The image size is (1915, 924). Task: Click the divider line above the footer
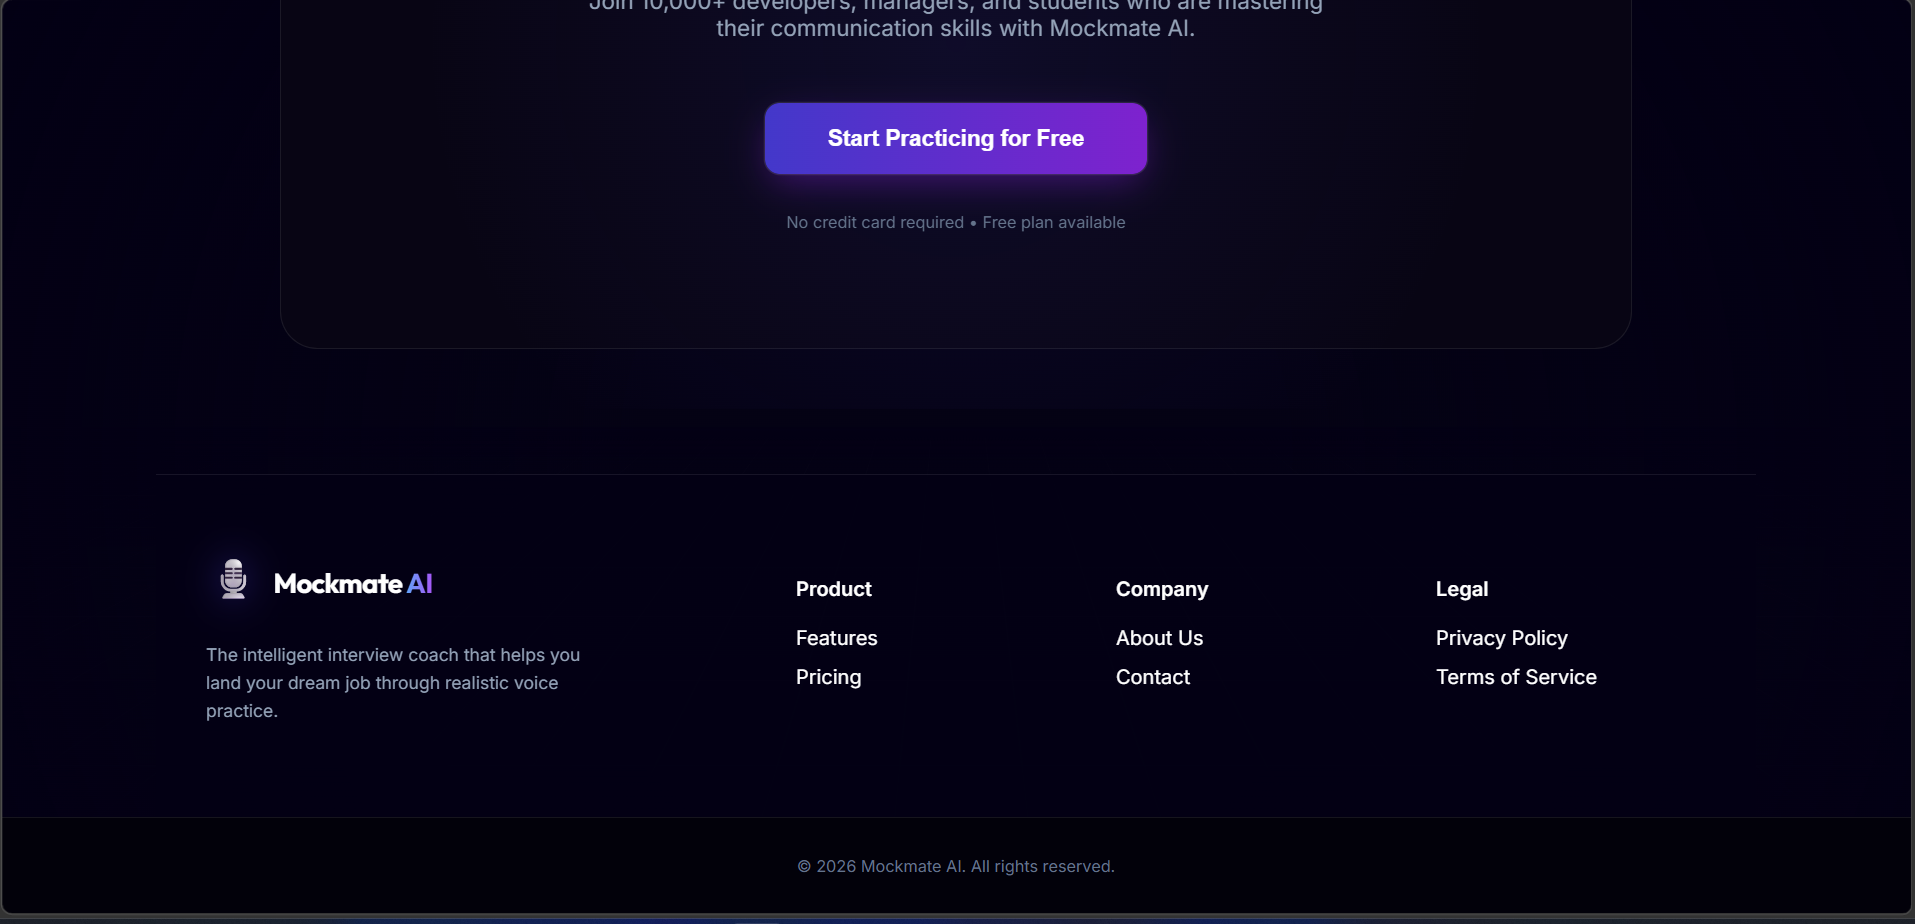[x=955, y=473]
